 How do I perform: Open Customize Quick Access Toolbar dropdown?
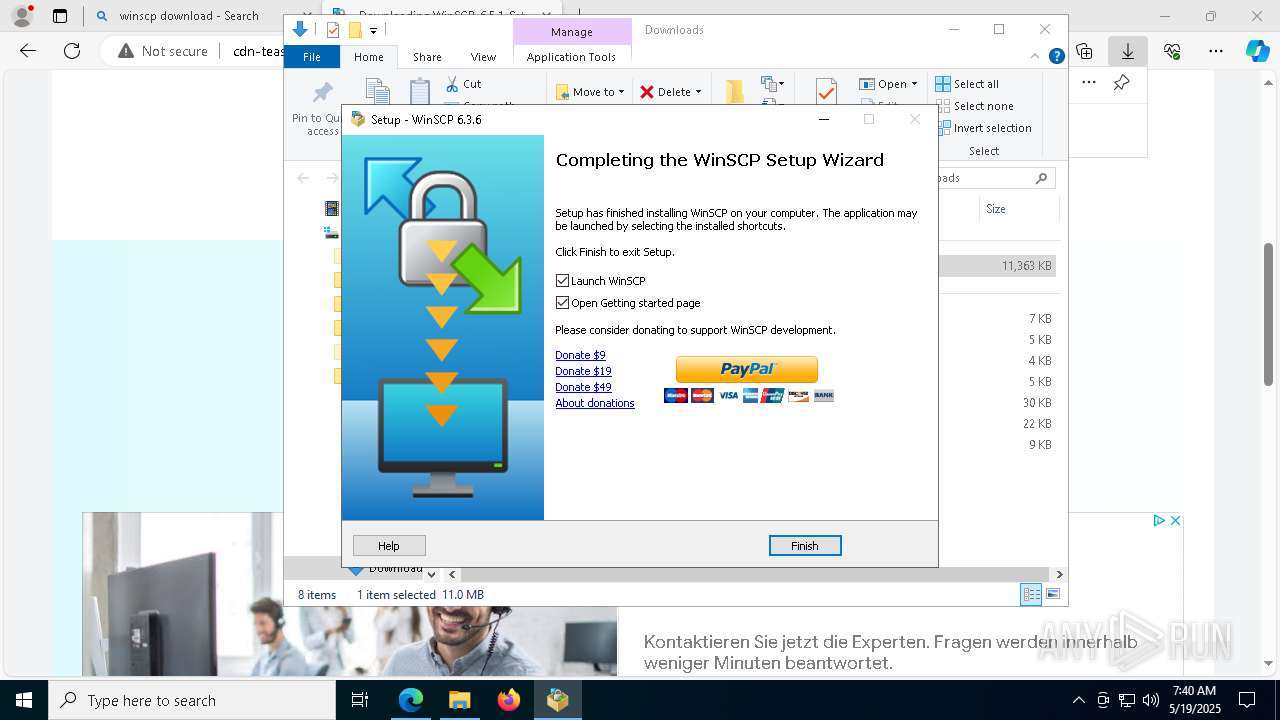pos(373,31)
